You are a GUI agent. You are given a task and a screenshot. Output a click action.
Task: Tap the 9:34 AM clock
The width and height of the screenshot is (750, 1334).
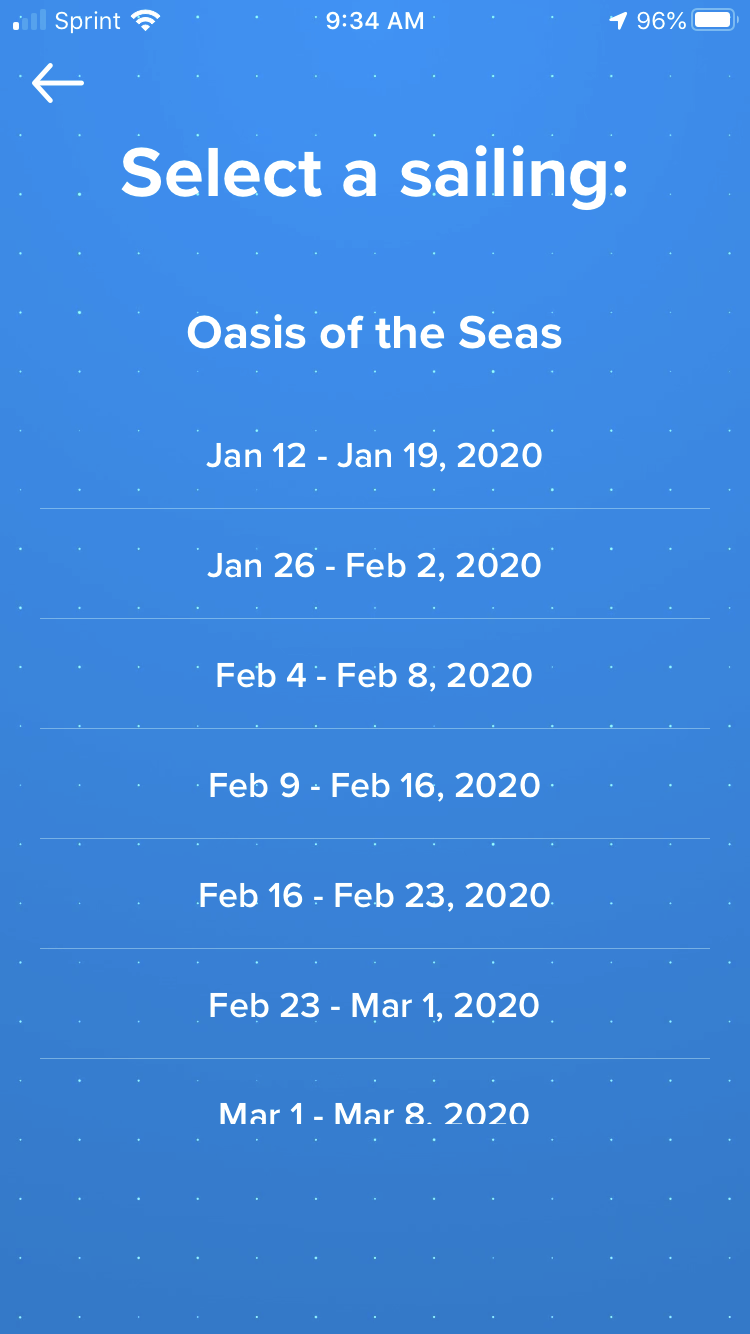375,21
